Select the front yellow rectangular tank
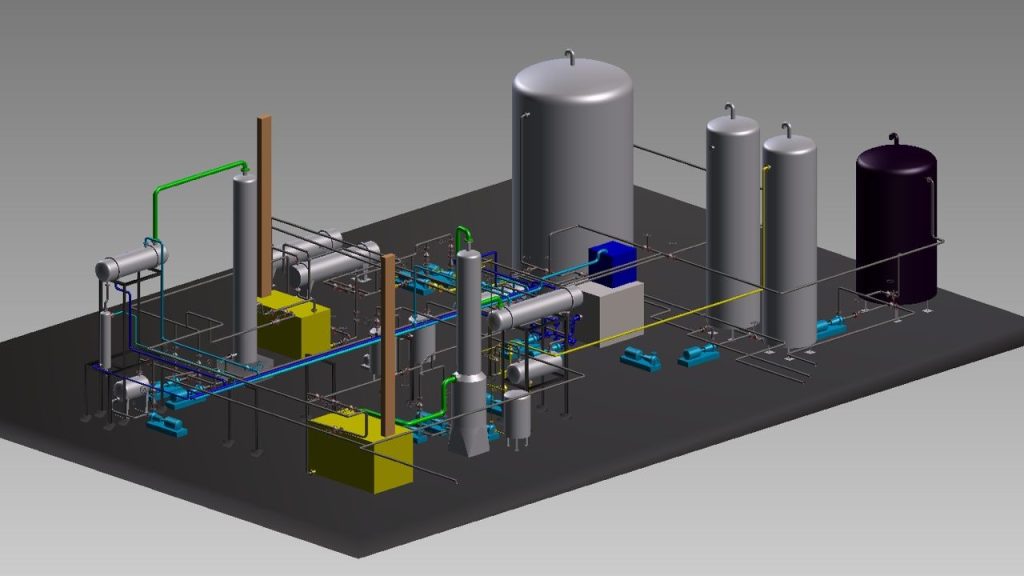Image resolution: width=1024 pixels, height=576 pixels. click(360, 456)
